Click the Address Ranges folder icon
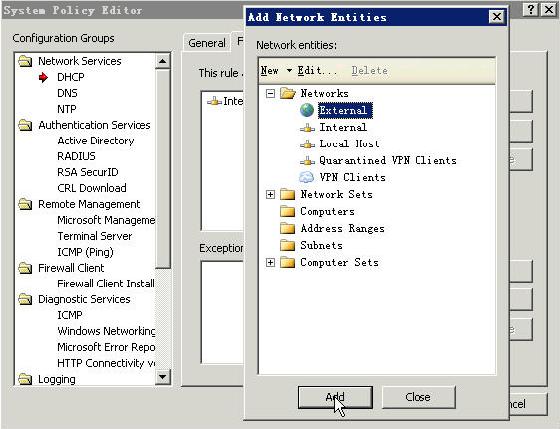The width and height of the screenshot is (560, 429). point(288,228)
